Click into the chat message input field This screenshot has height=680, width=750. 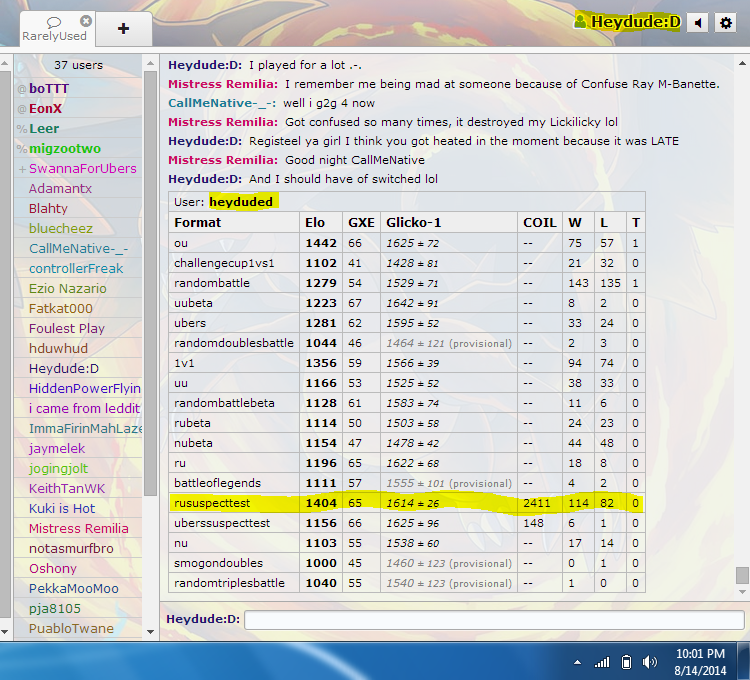point(494,620)
